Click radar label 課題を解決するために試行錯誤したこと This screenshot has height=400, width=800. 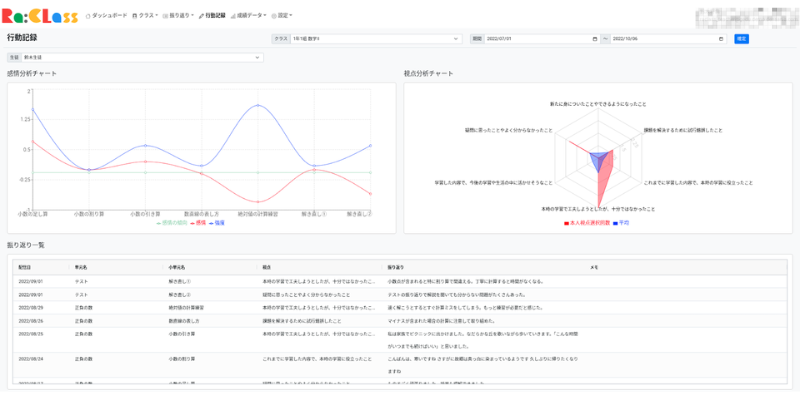click(683, 130)
